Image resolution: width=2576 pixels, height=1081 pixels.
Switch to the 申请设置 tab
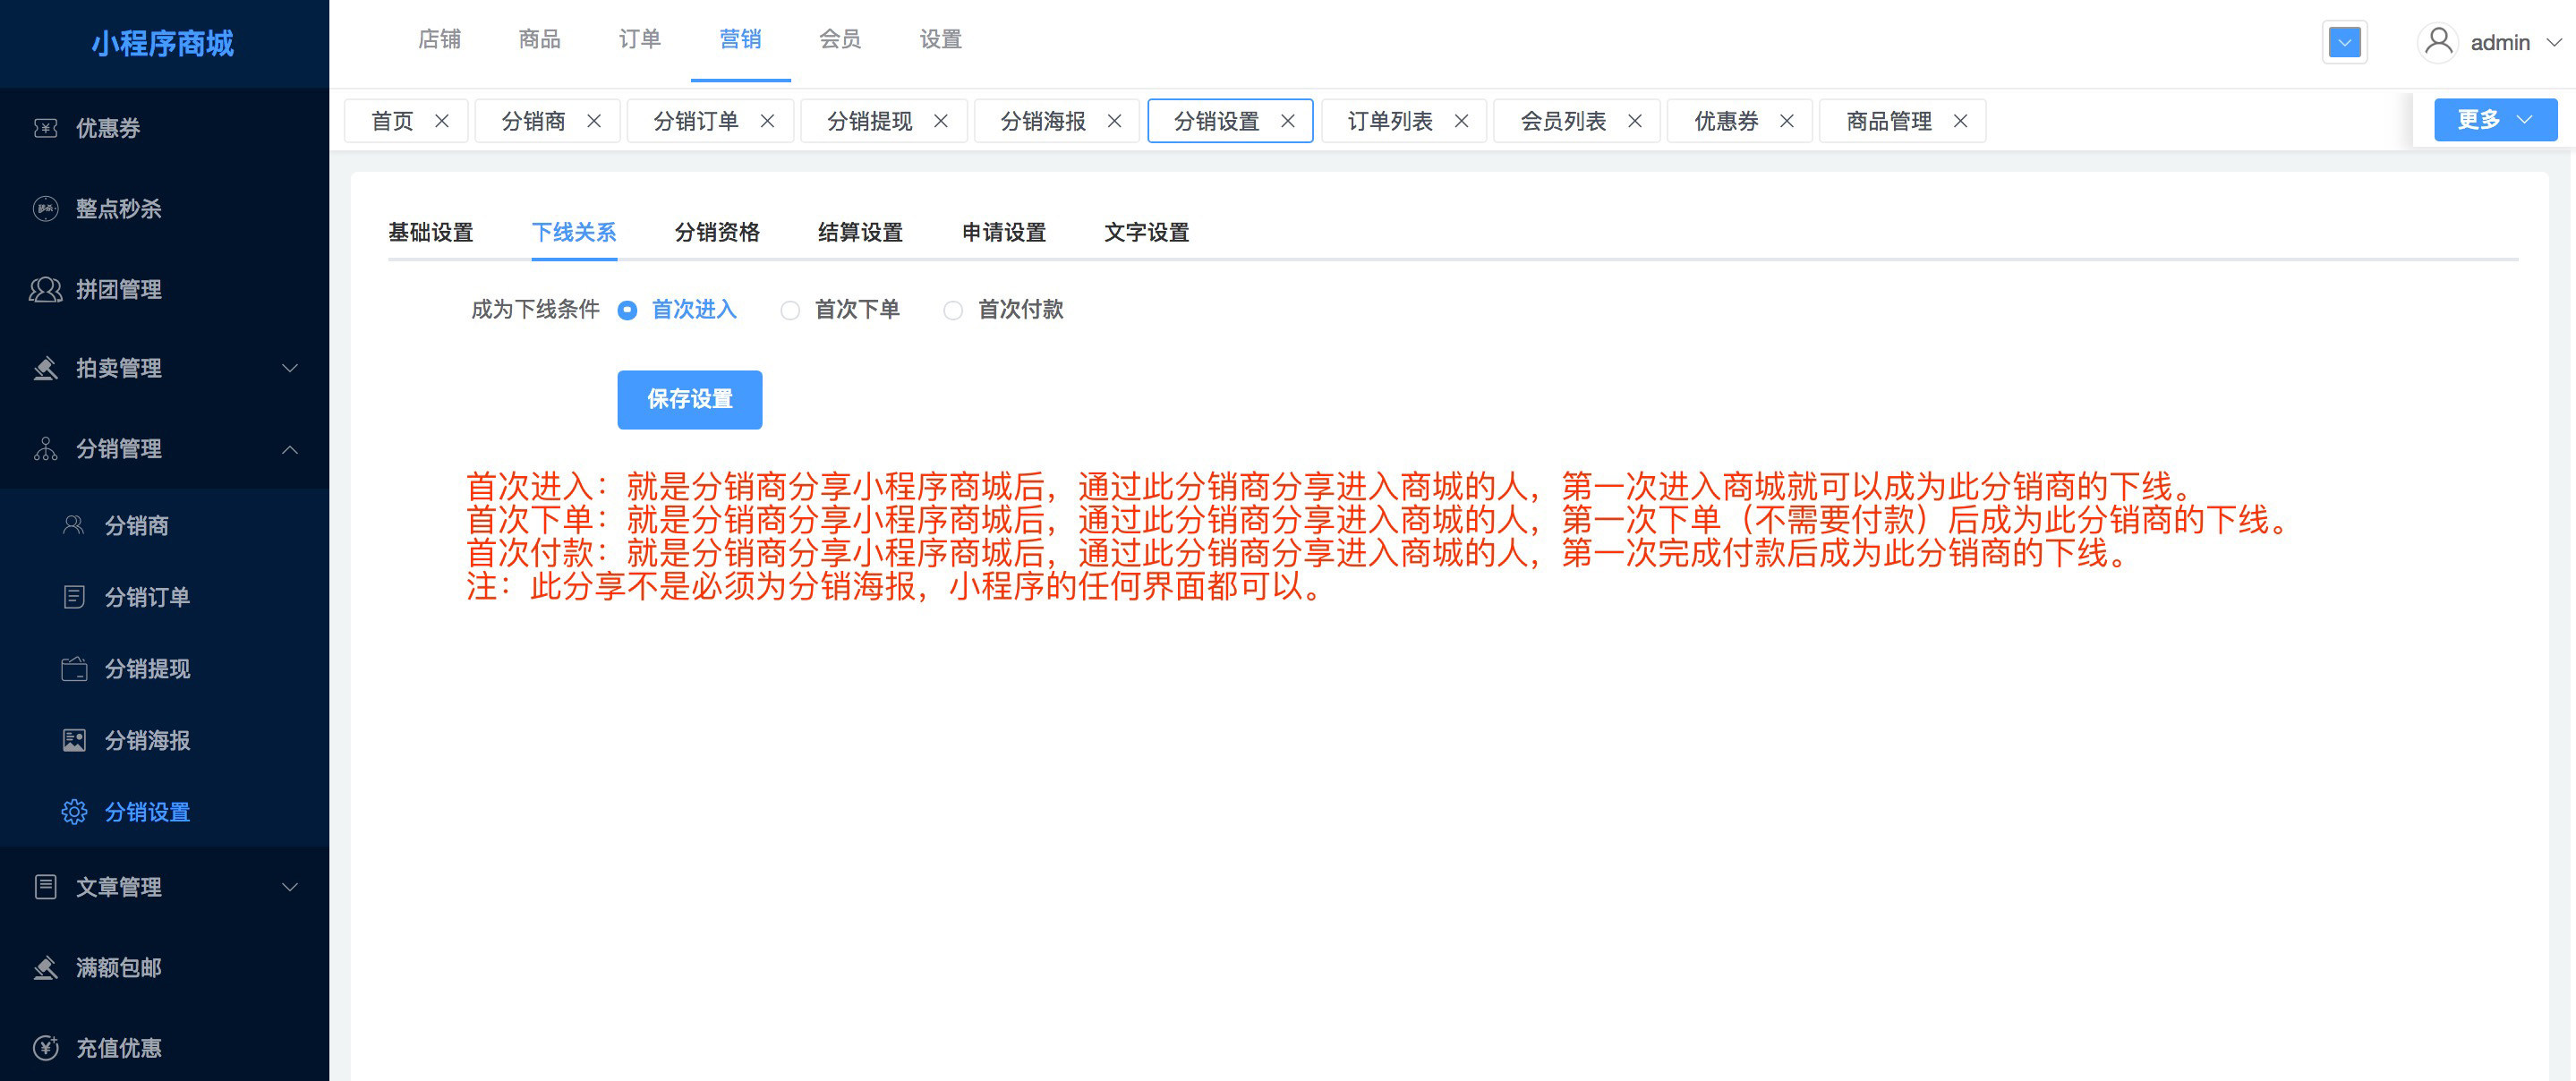pos(1004,233)
